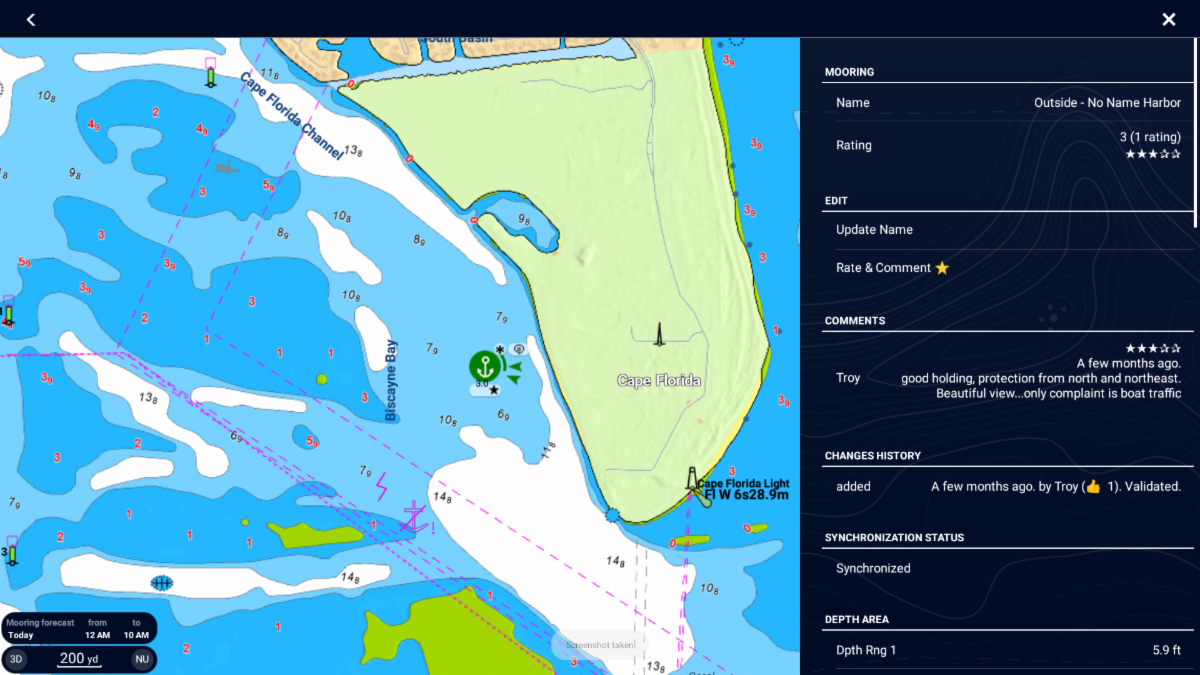Image resolution: width=1200 pixels, height=675 pixels.
Task: Click the Biscayne Bay label
Action: click(x=392, y=380)
